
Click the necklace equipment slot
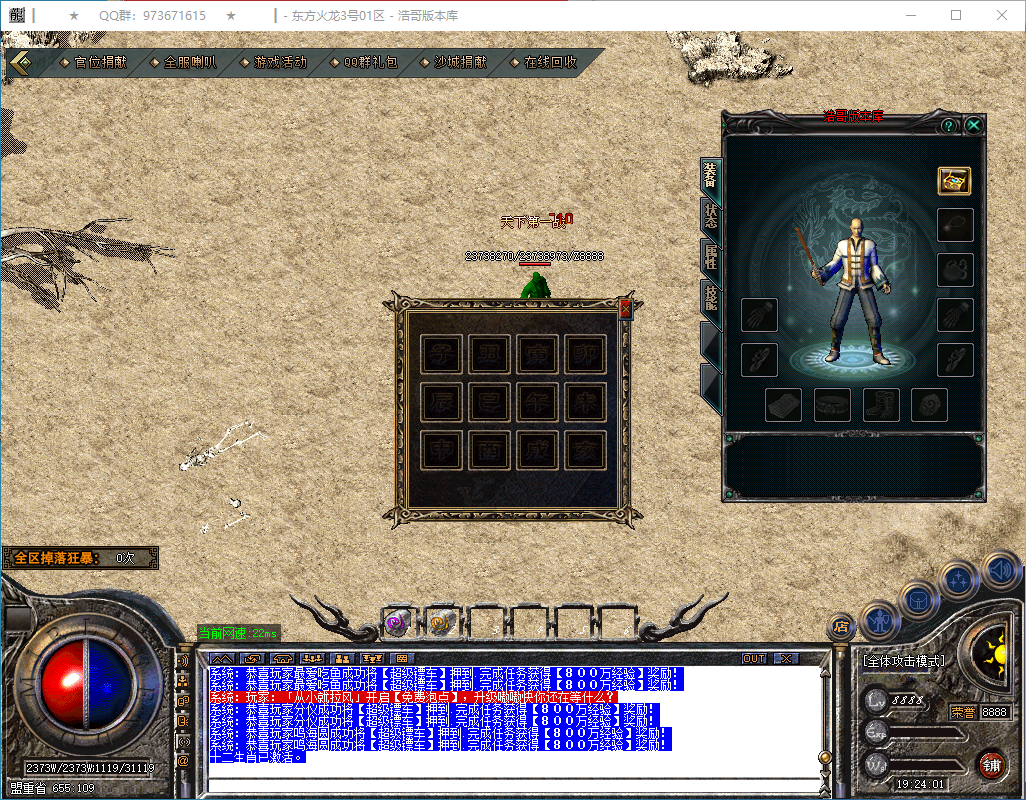tap(955, 226)
